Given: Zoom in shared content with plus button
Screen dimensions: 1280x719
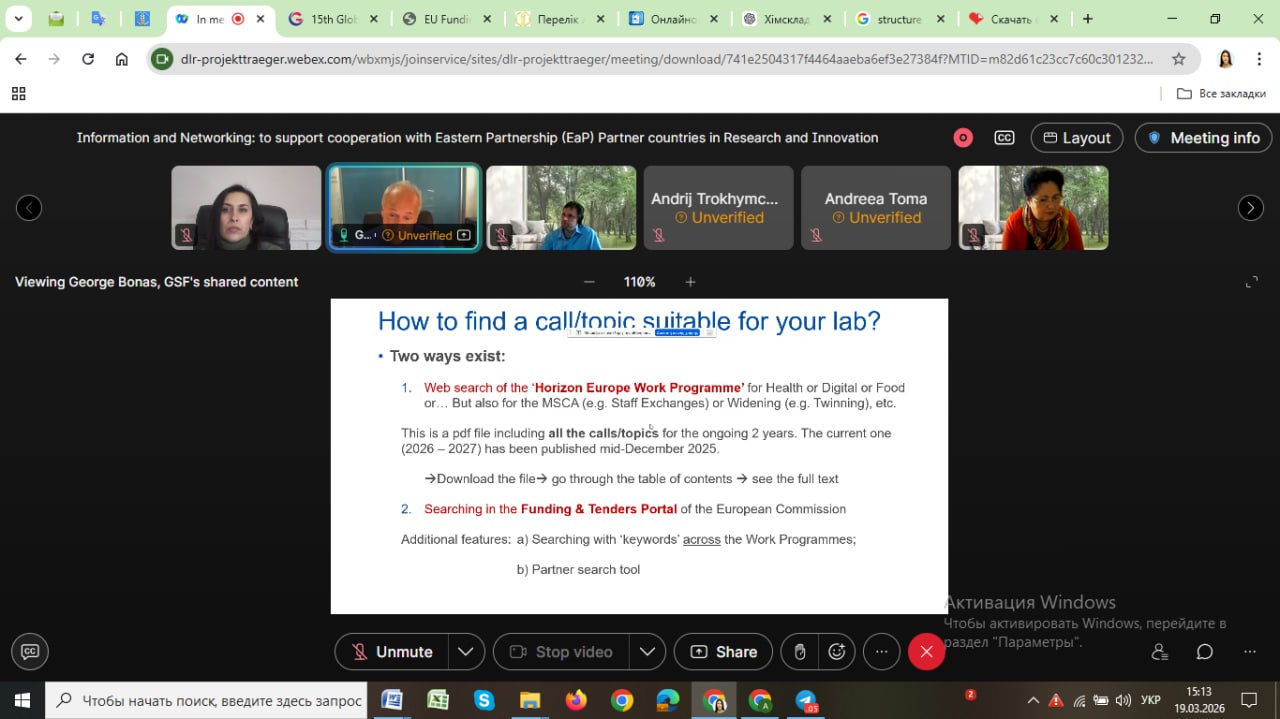Looking at the screenshot, I should 690,282.
